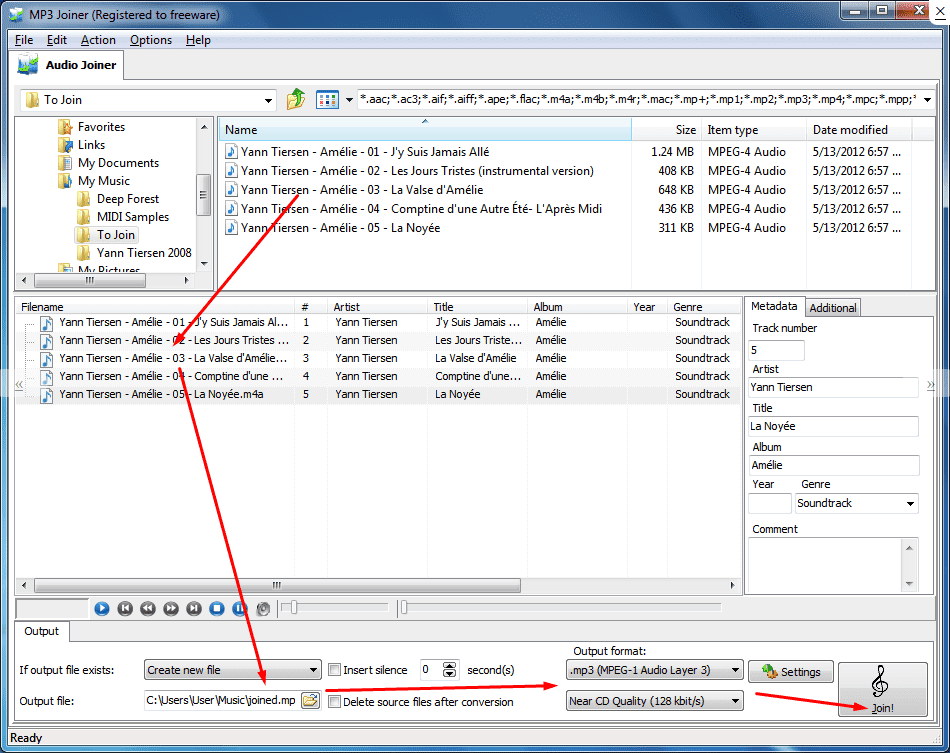
Task: Expand the file extension filter dropdown
Action: (928, 99)
